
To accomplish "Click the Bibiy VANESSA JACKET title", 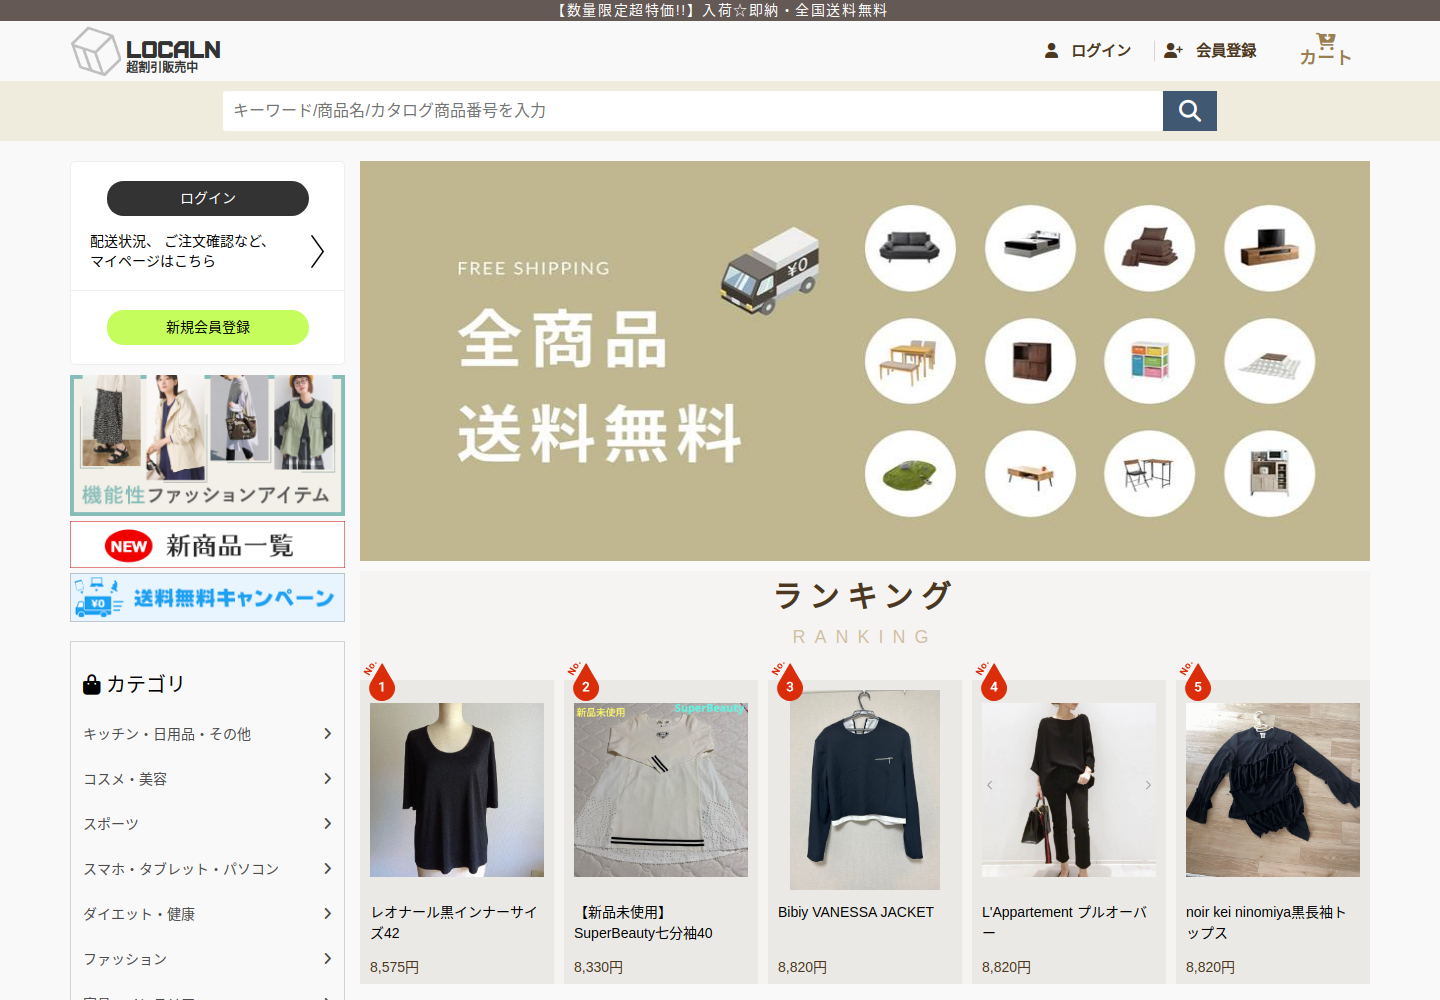I will 856,912.
